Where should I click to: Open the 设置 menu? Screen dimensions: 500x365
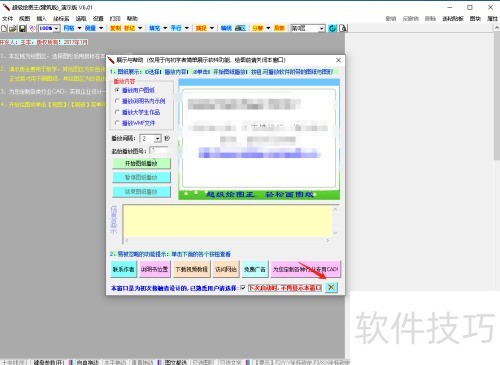pyautogui.click(x=98, y=18)
